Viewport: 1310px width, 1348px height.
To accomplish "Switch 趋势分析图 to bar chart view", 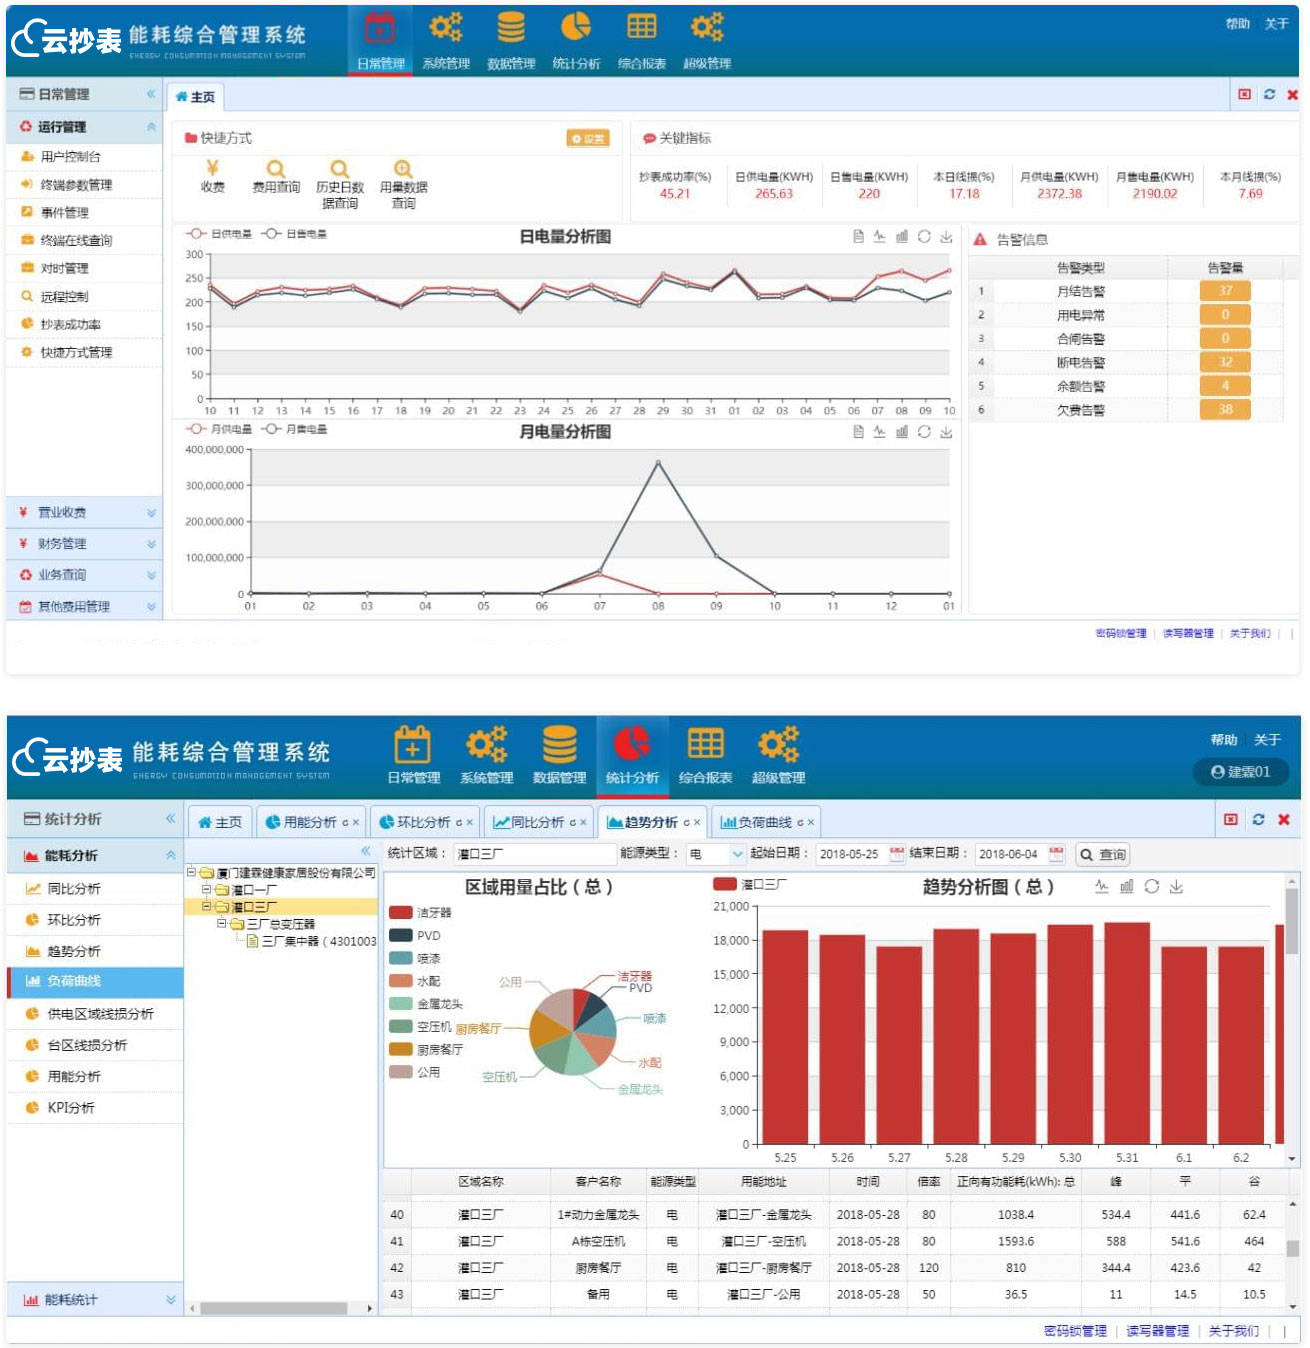I will point(1126,887).
